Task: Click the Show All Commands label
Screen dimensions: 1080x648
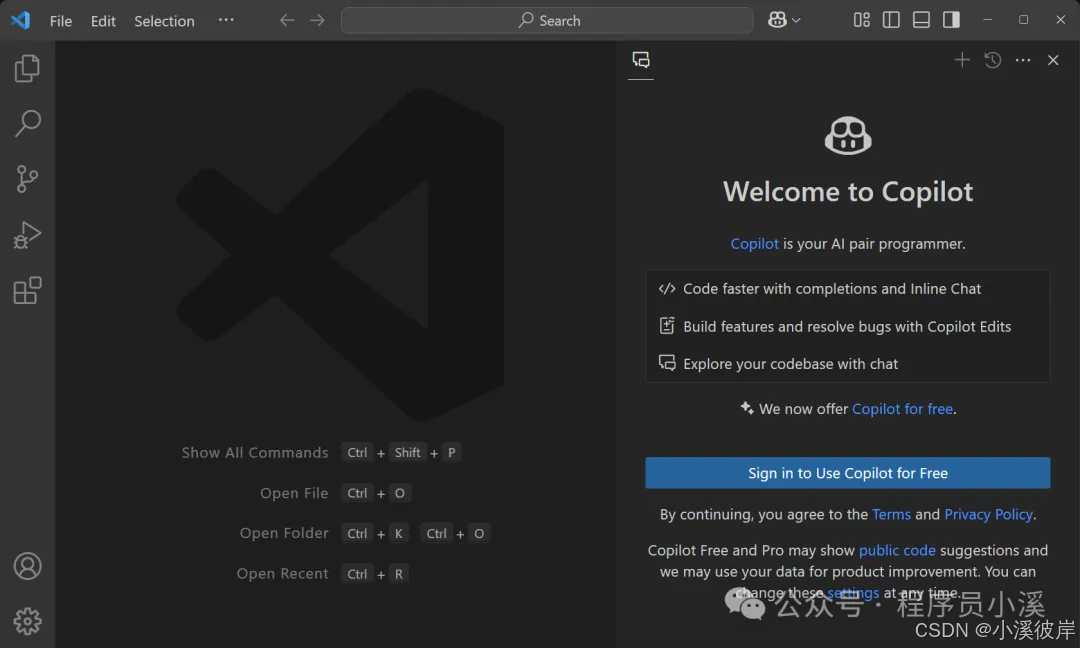Action: pos(255,452)
